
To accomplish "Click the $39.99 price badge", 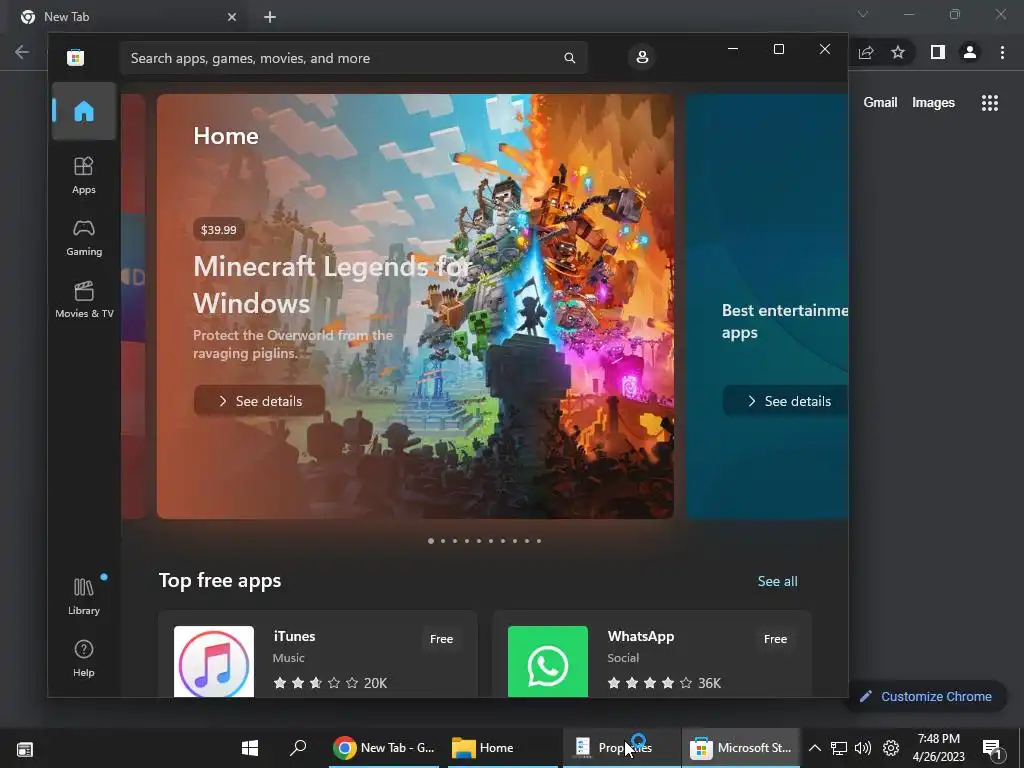I will pos(219,229).
